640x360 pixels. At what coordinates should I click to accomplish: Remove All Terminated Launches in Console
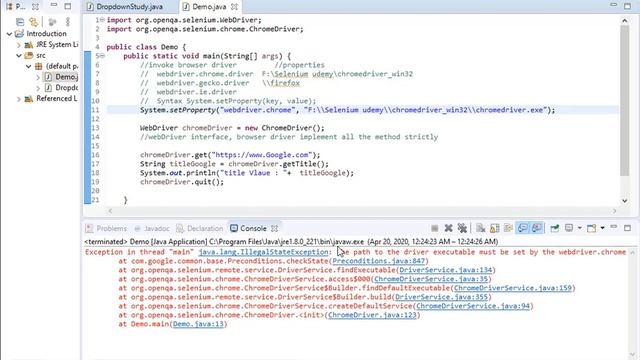[x=462, y=228]
